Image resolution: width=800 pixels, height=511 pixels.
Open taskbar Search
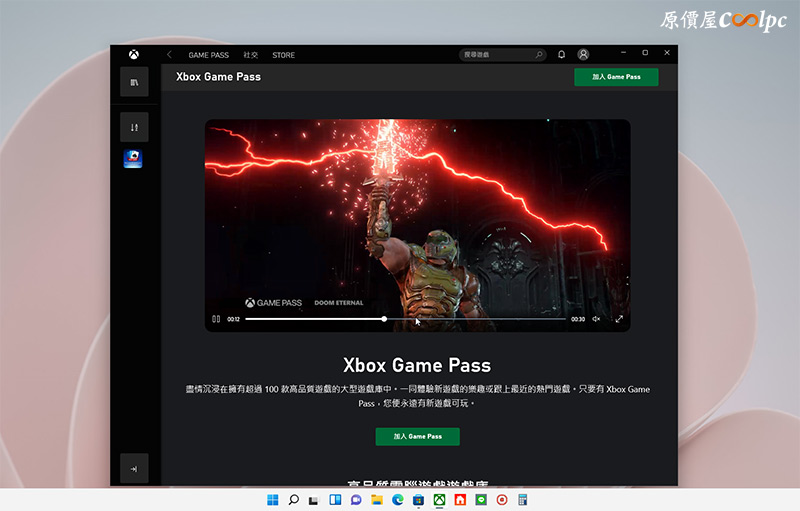tap(294, 500)
